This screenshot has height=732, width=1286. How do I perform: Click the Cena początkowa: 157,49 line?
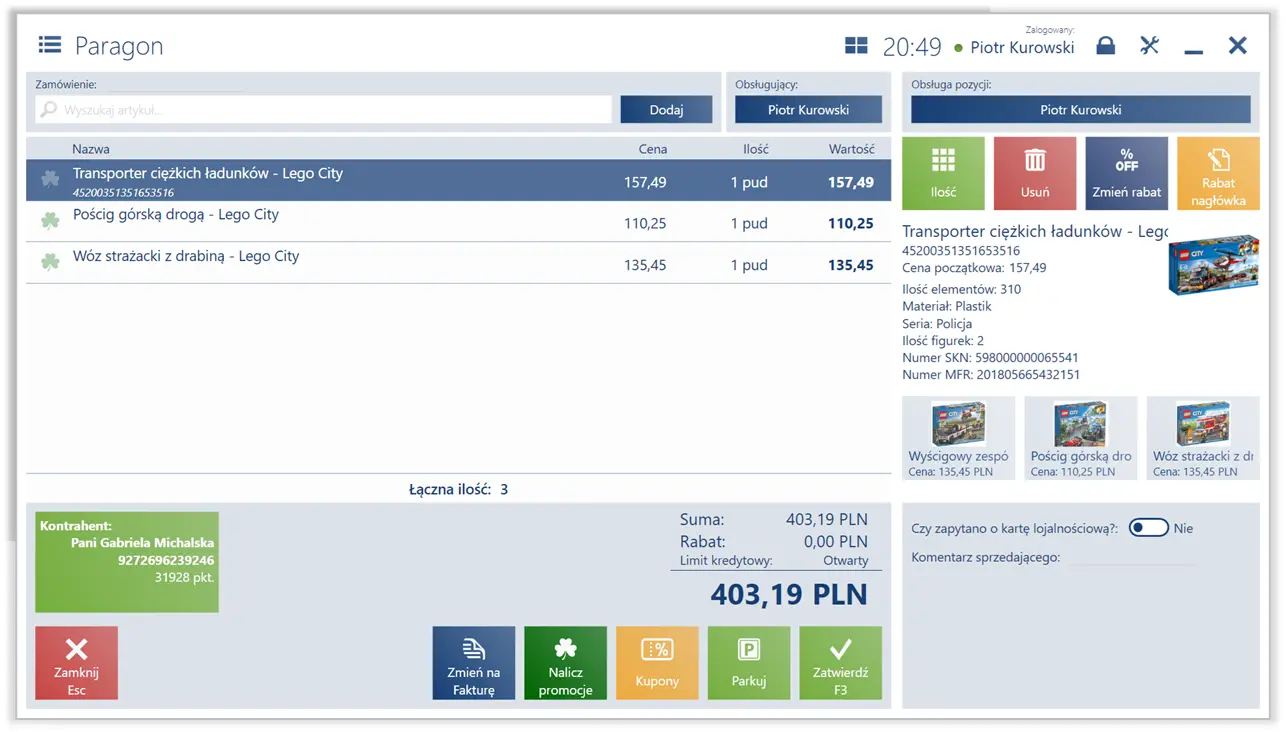[974, 268]
